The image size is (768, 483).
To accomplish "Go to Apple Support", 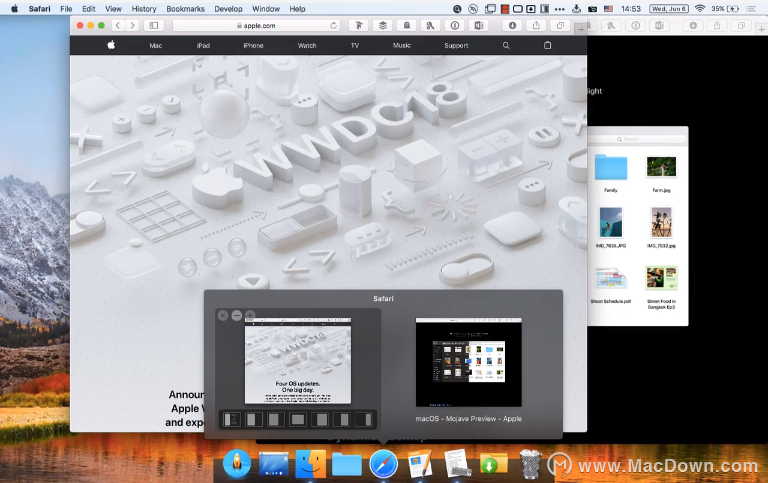I will (x=456, y=46).
